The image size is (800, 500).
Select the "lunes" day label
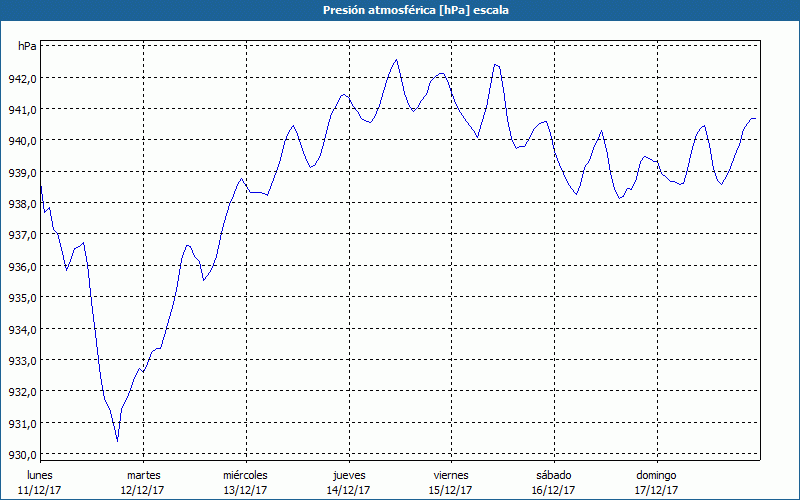[40, 474]
